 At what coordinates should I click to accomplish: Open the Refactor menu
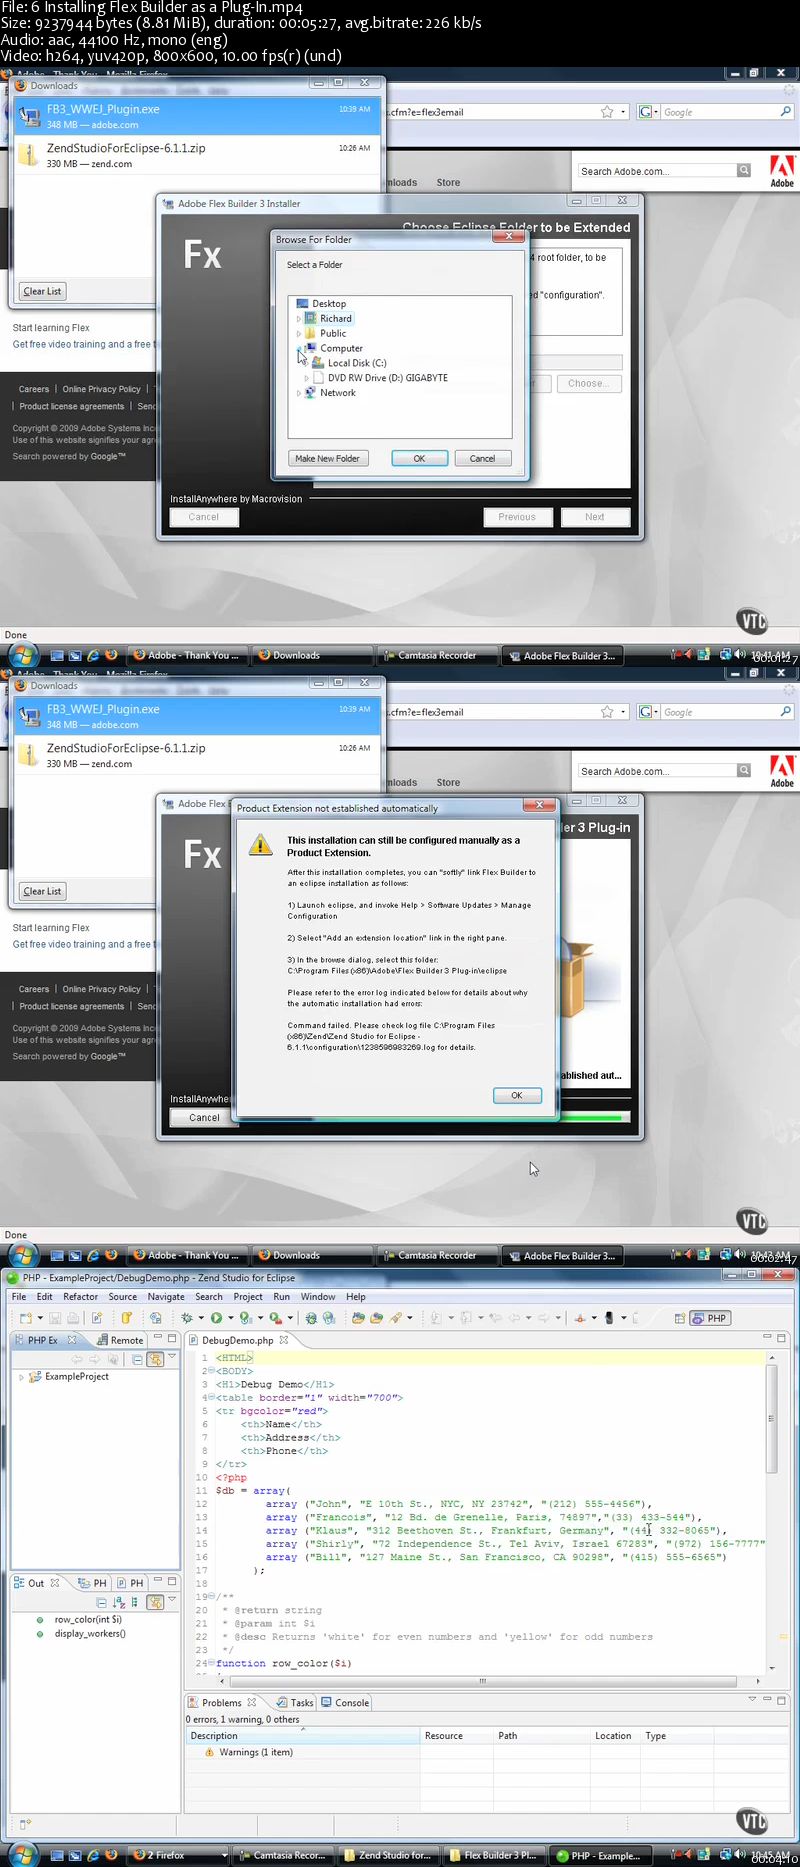(x=81, y=1297)
